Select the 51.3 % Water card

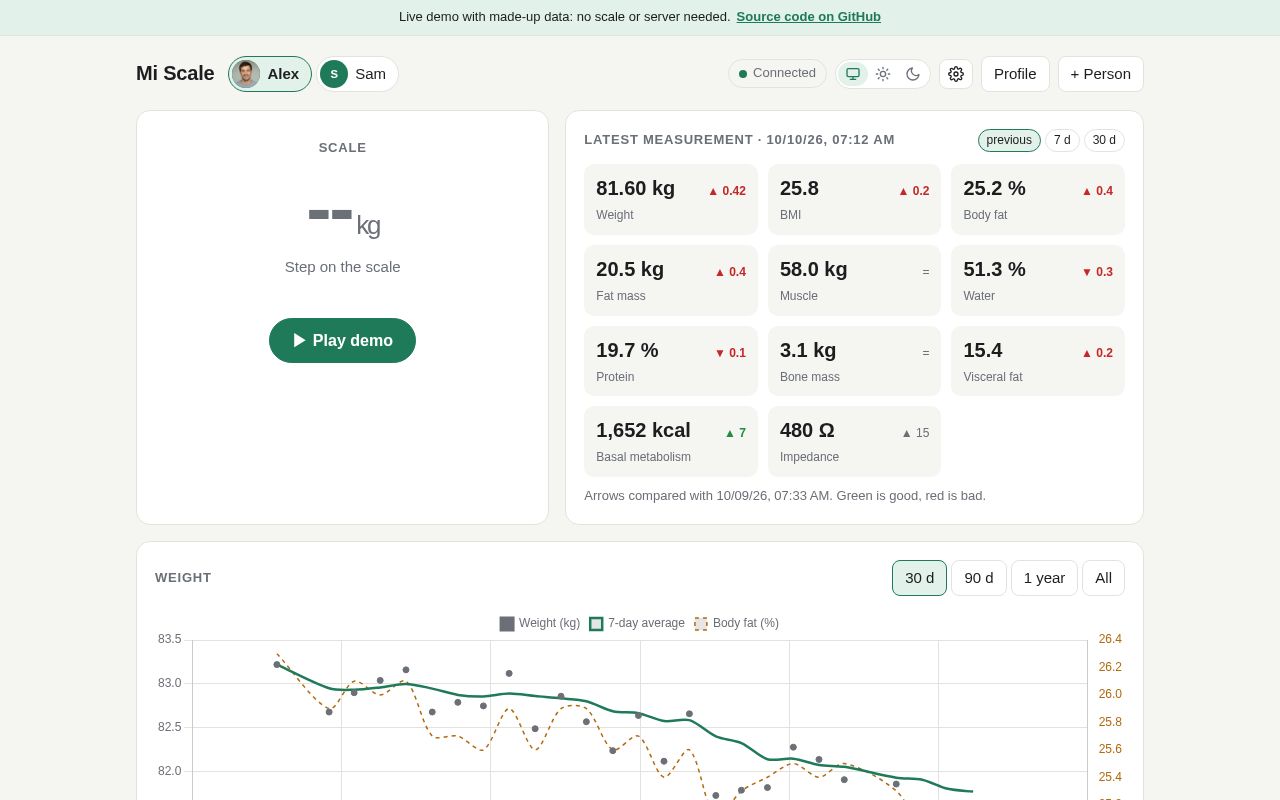(x=1038, y=280)
